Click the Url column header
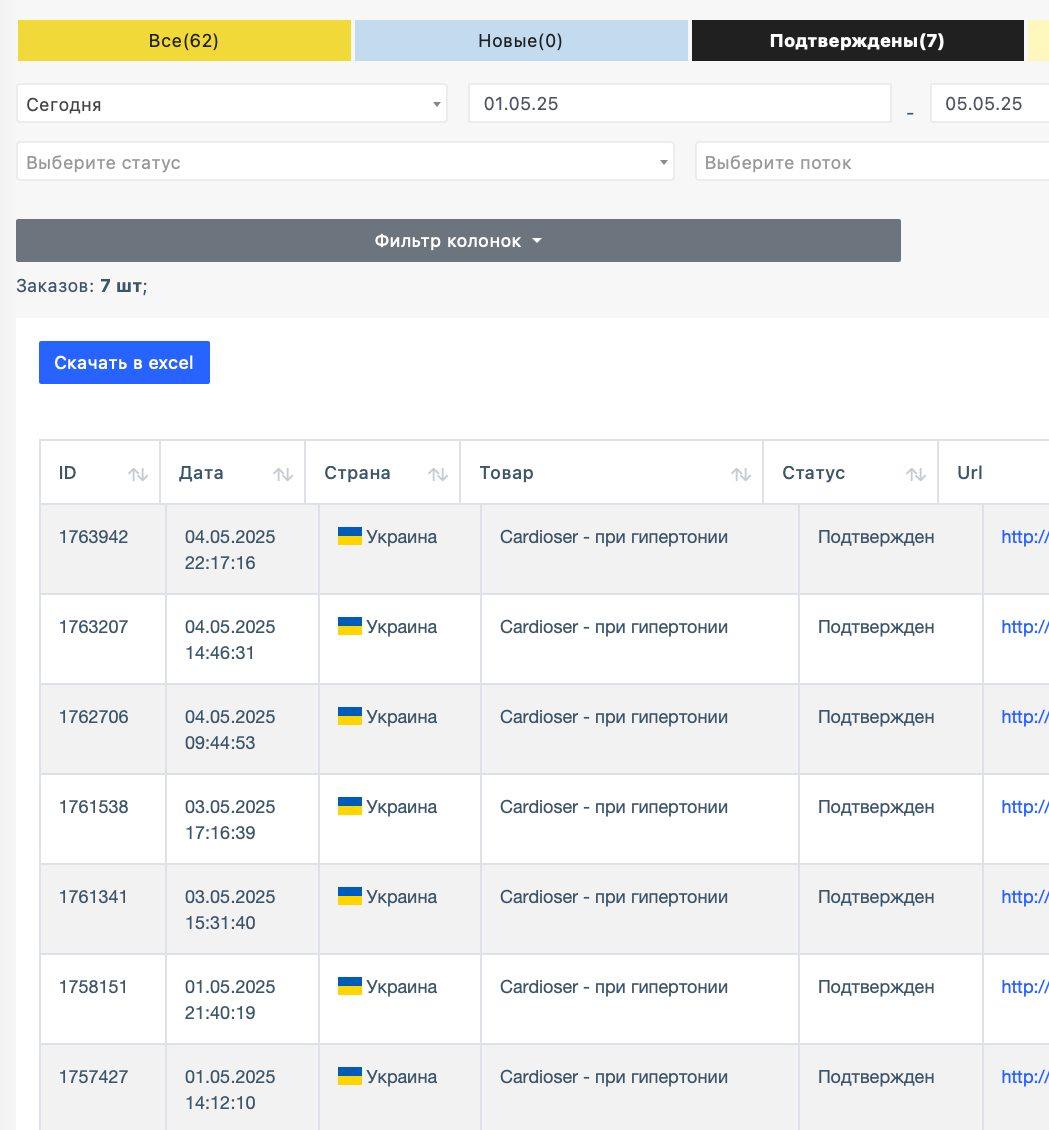This screenshot has width=1049, height=1130. pyautogui.click(x=994, y=473)
